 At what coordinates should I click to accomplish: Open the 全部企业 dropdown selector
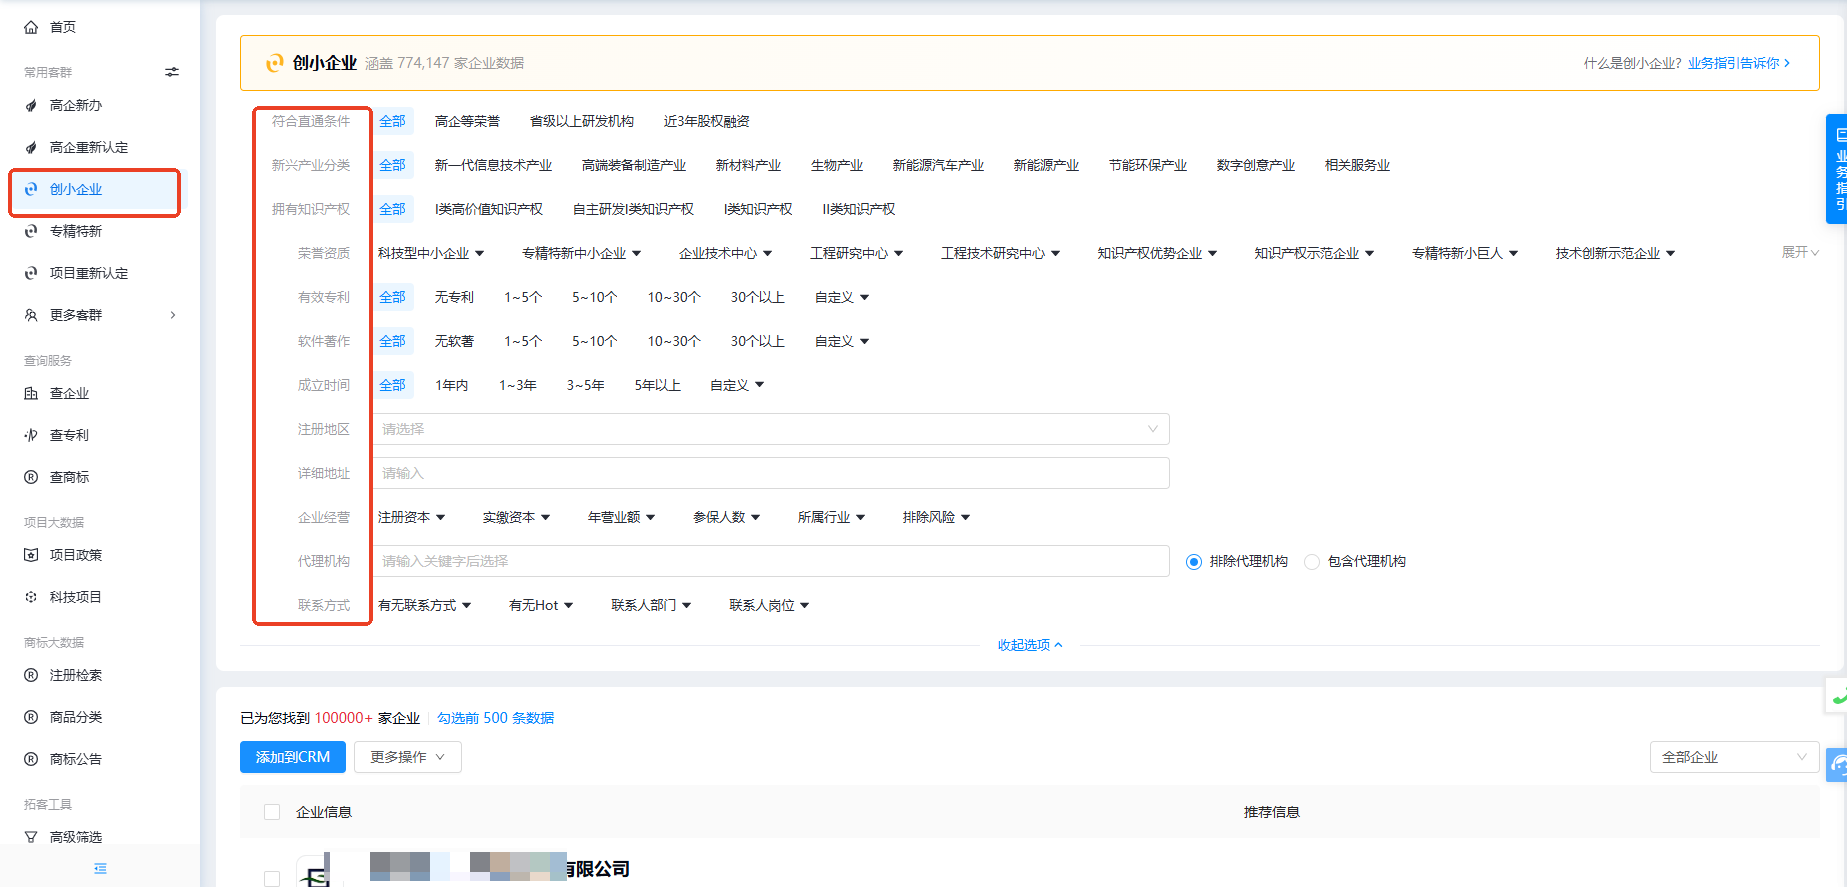pos(1734,757)
